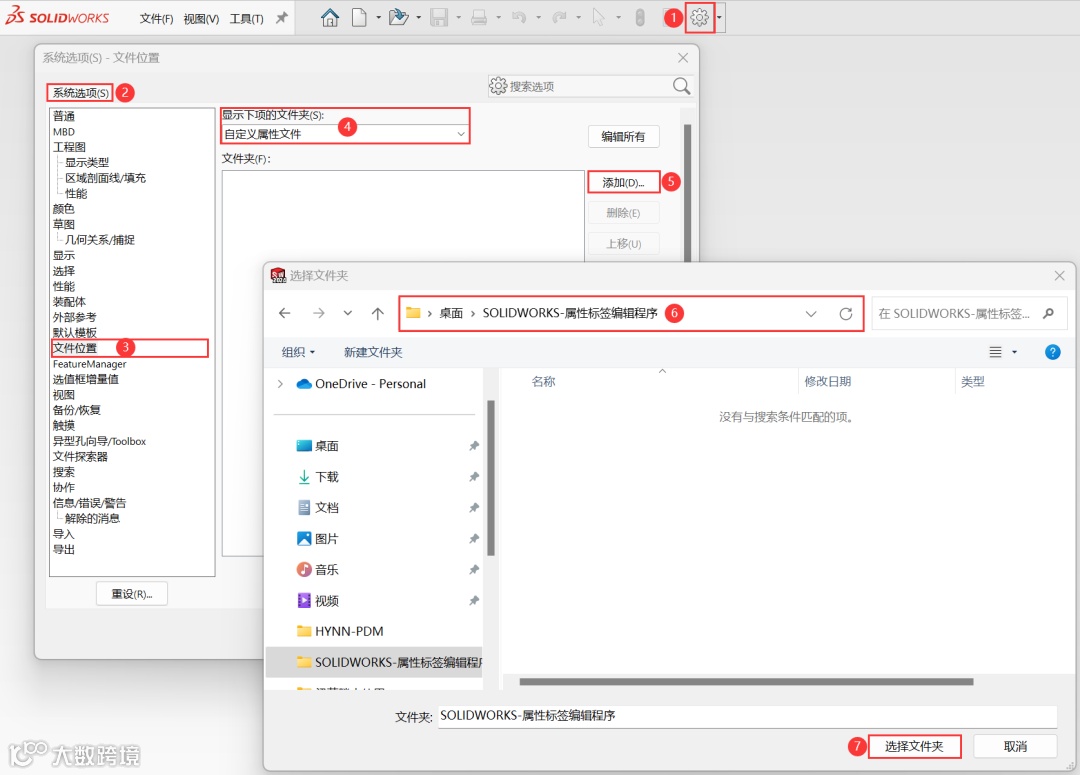
Task: Click the help question mark icon
Action: point(1052,352)
